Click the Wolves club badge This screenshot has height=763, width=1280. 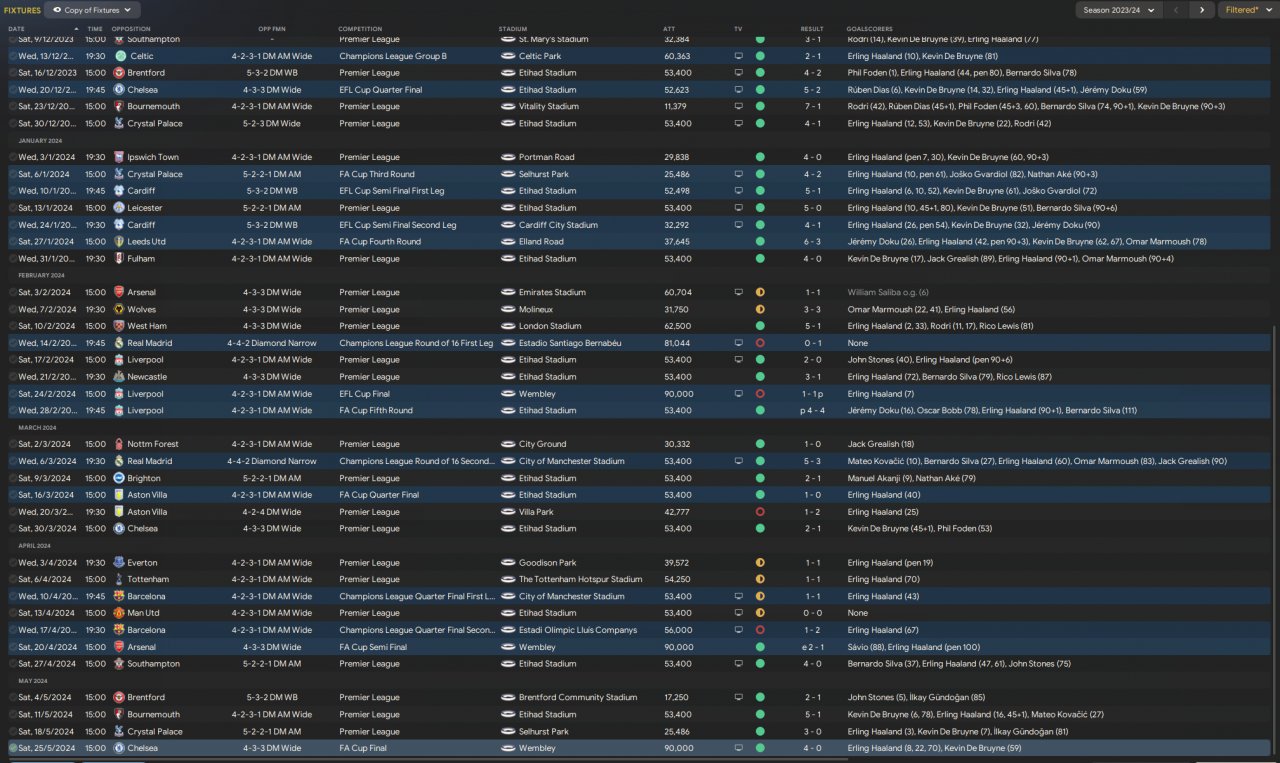point(120,310)
